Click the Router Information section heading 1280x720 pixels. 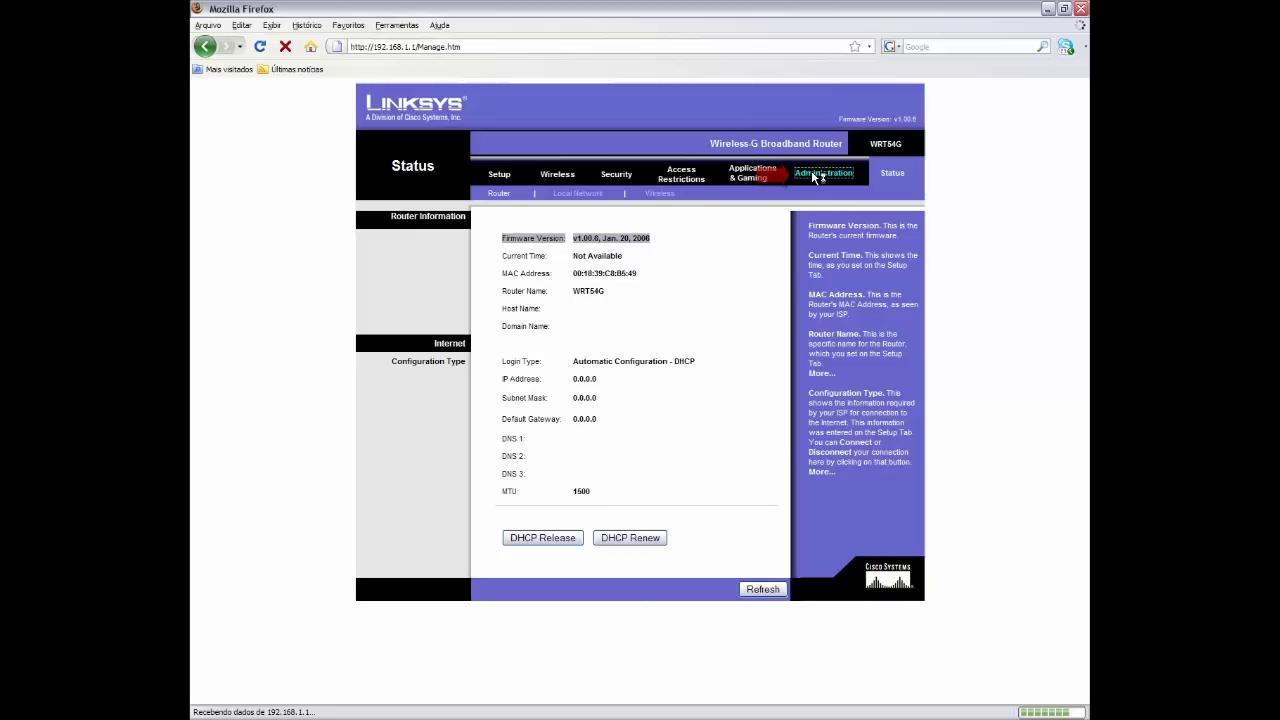click(428, 216)
